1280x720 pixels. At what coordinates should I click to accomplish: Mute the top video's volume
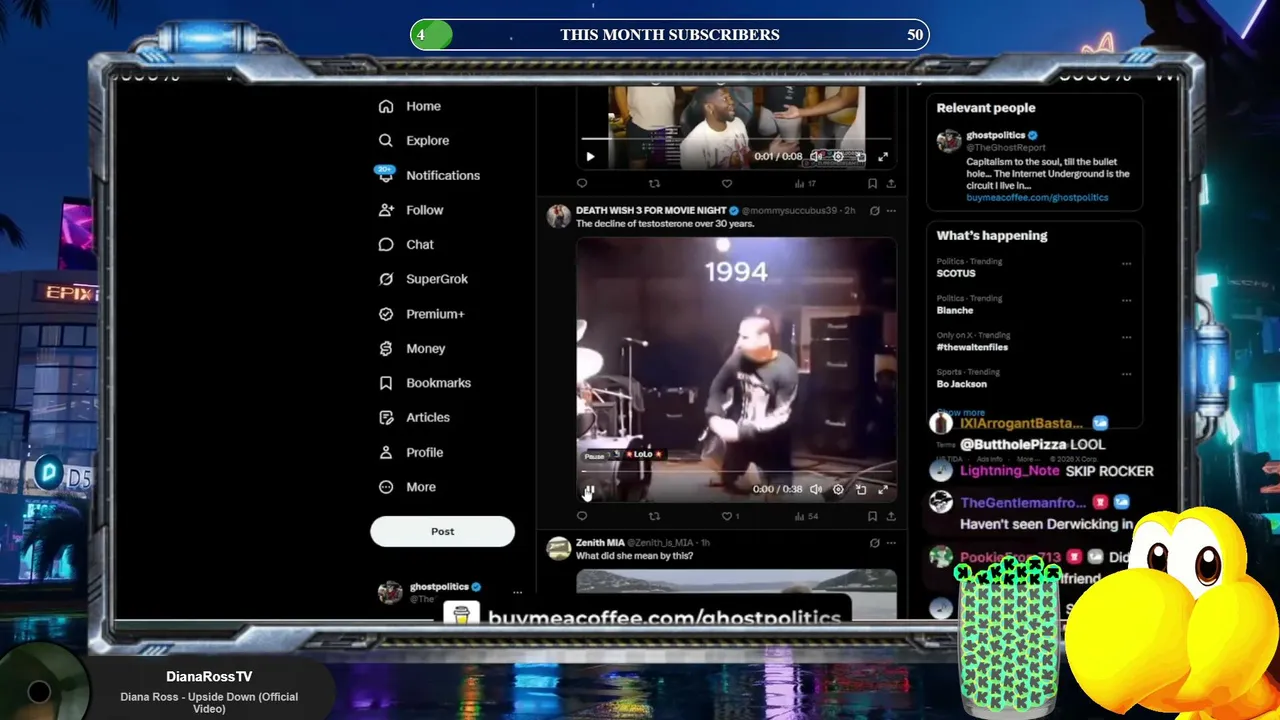tap(816, 156)
